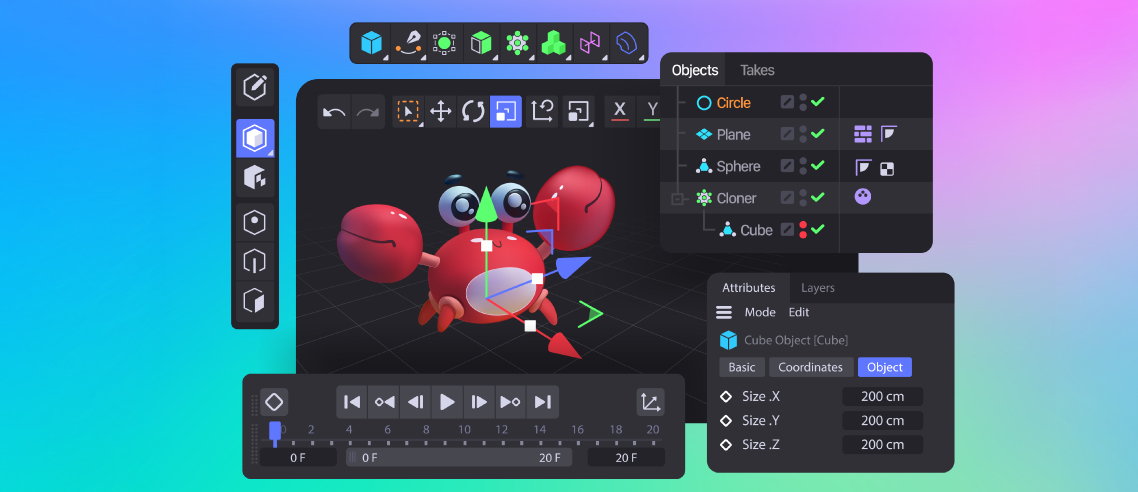Click the Reset Transform tool icon

[x=542, y=112]
